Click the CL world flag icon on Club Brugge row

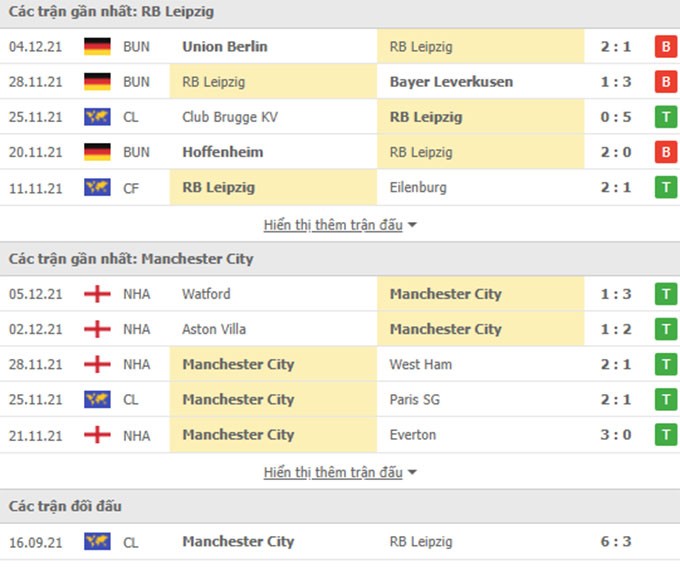[x=97, y=117]
